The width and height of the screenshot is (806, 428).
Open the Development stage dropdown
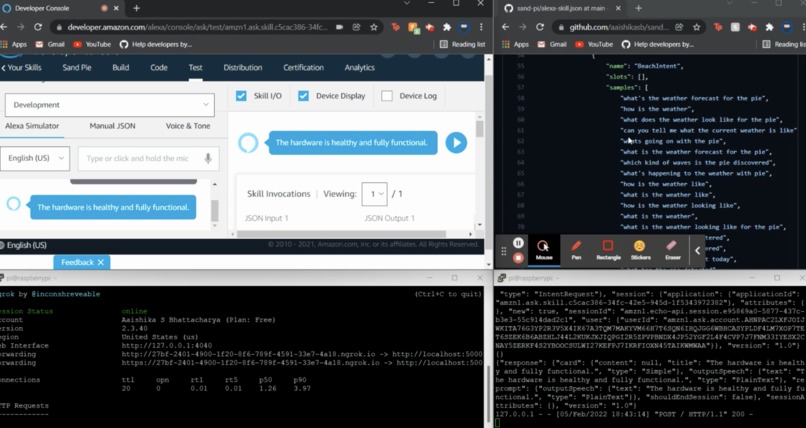pyautogui.click(x=109, y=105)
